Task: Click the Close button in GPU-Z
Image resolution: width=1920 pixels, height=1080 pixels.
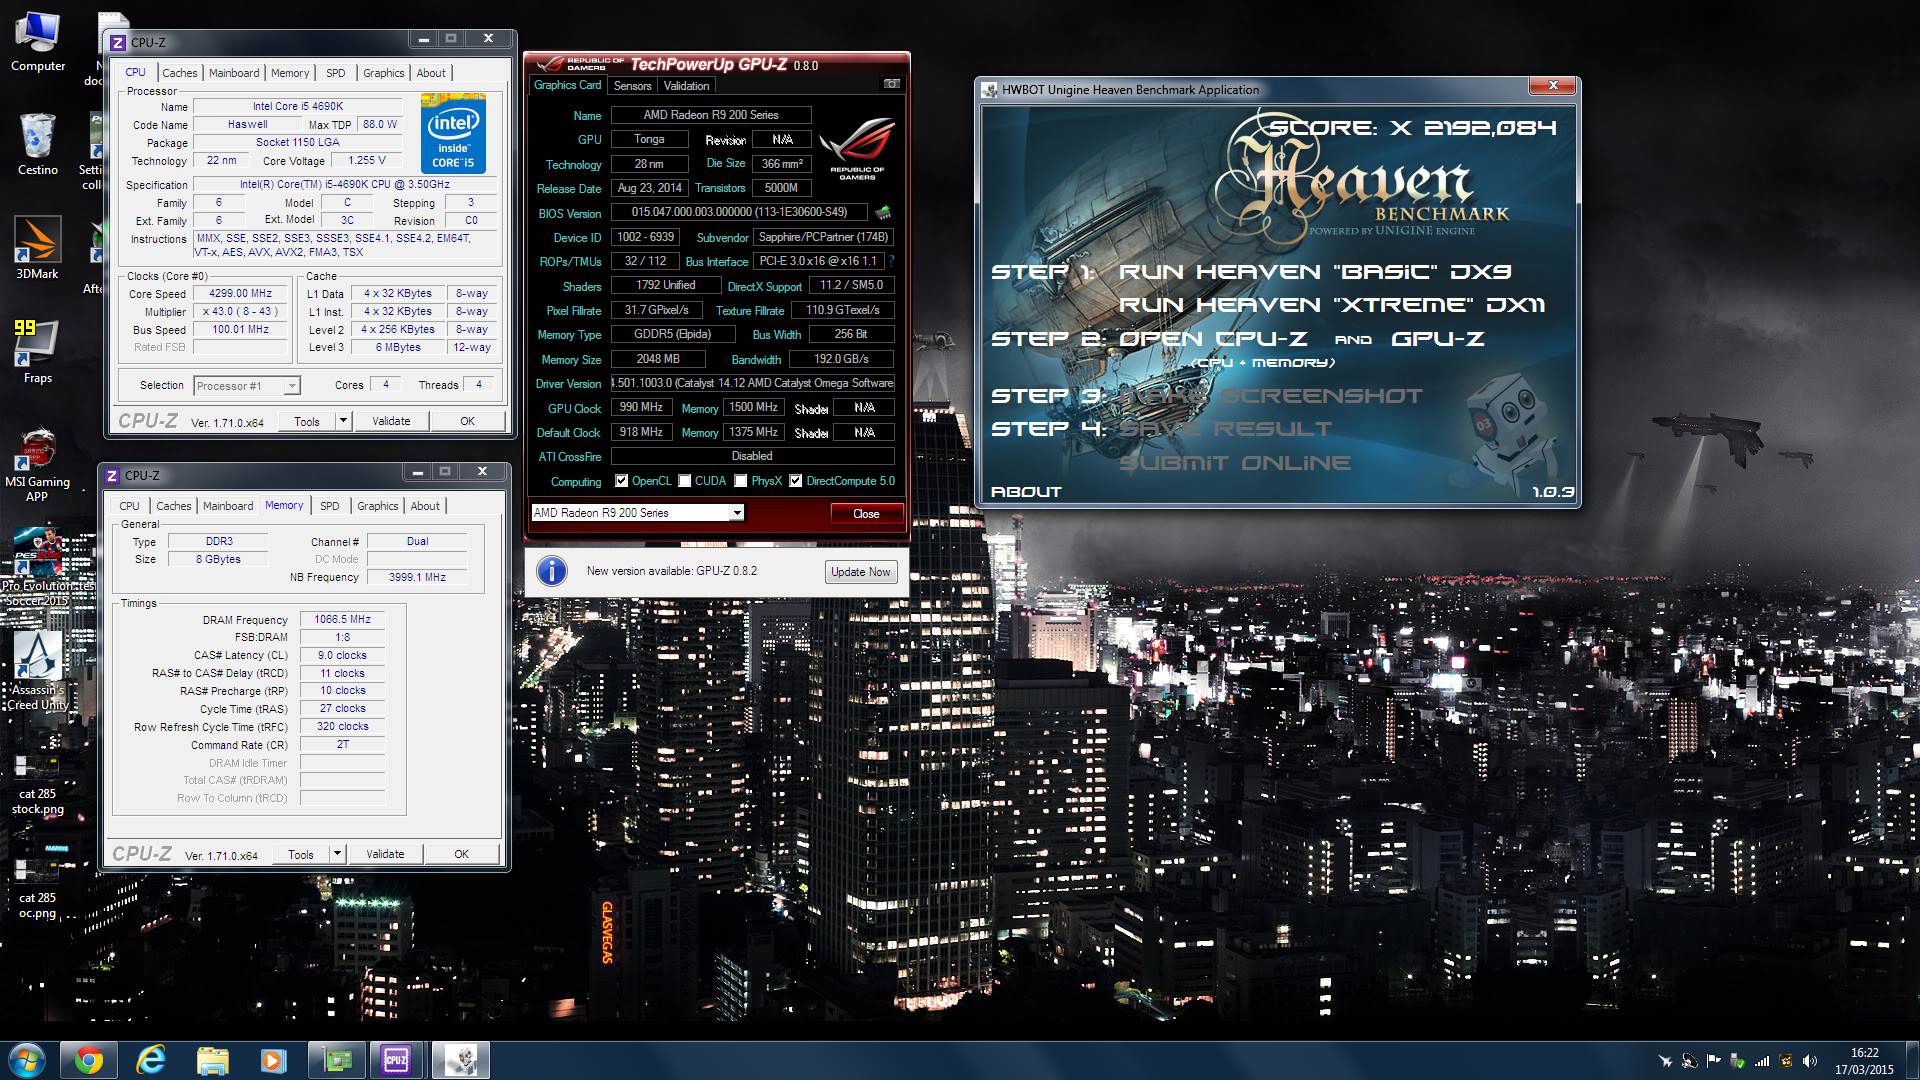Action: (866, 514)
